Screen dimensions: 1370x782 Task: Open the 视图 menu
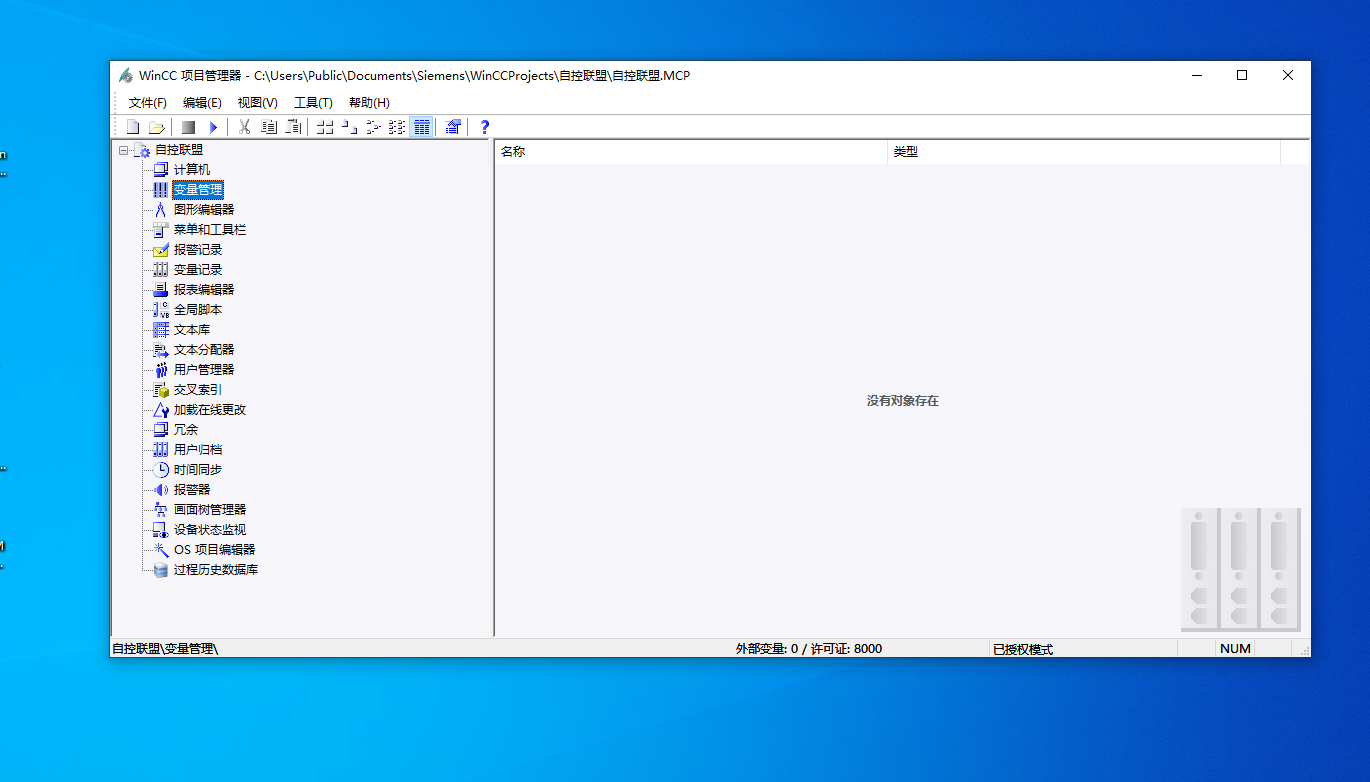point(256,102)
